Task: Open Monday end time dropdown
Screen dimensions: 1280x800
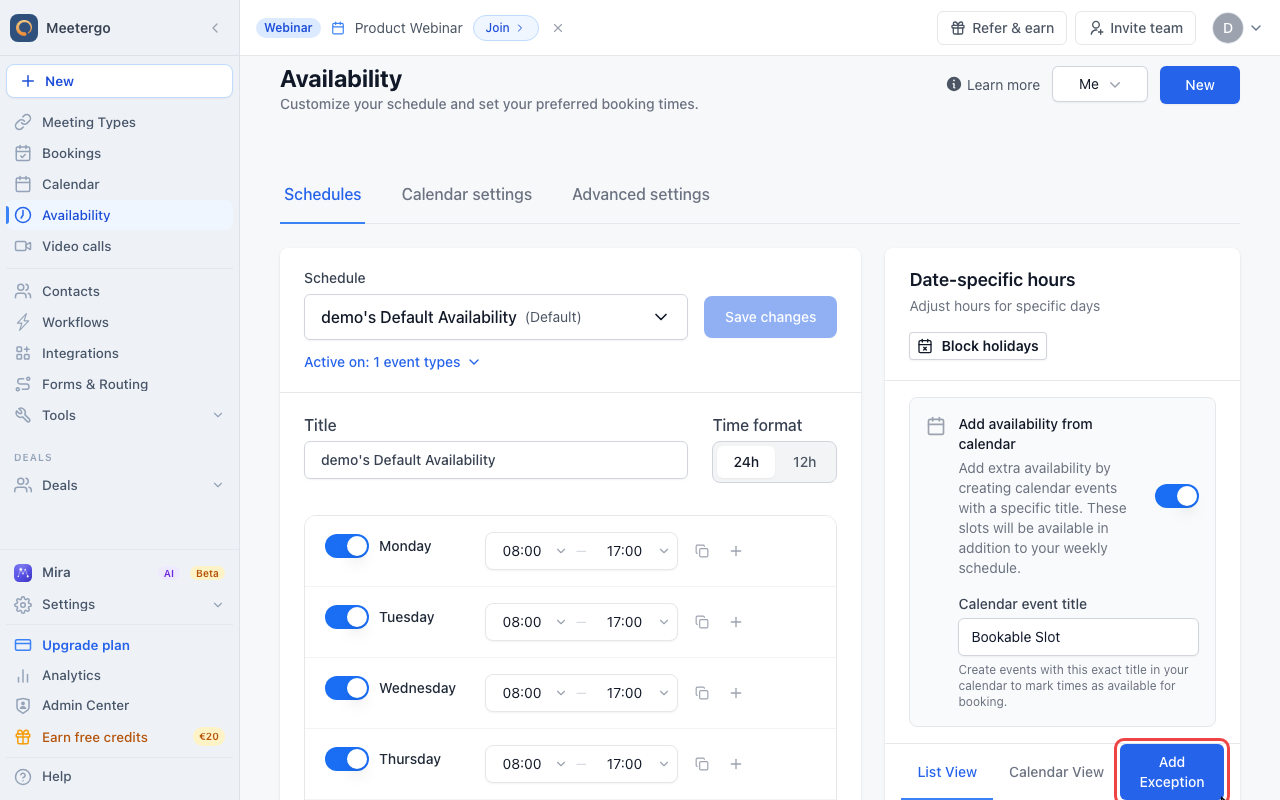Action: (x=636, y=551)
